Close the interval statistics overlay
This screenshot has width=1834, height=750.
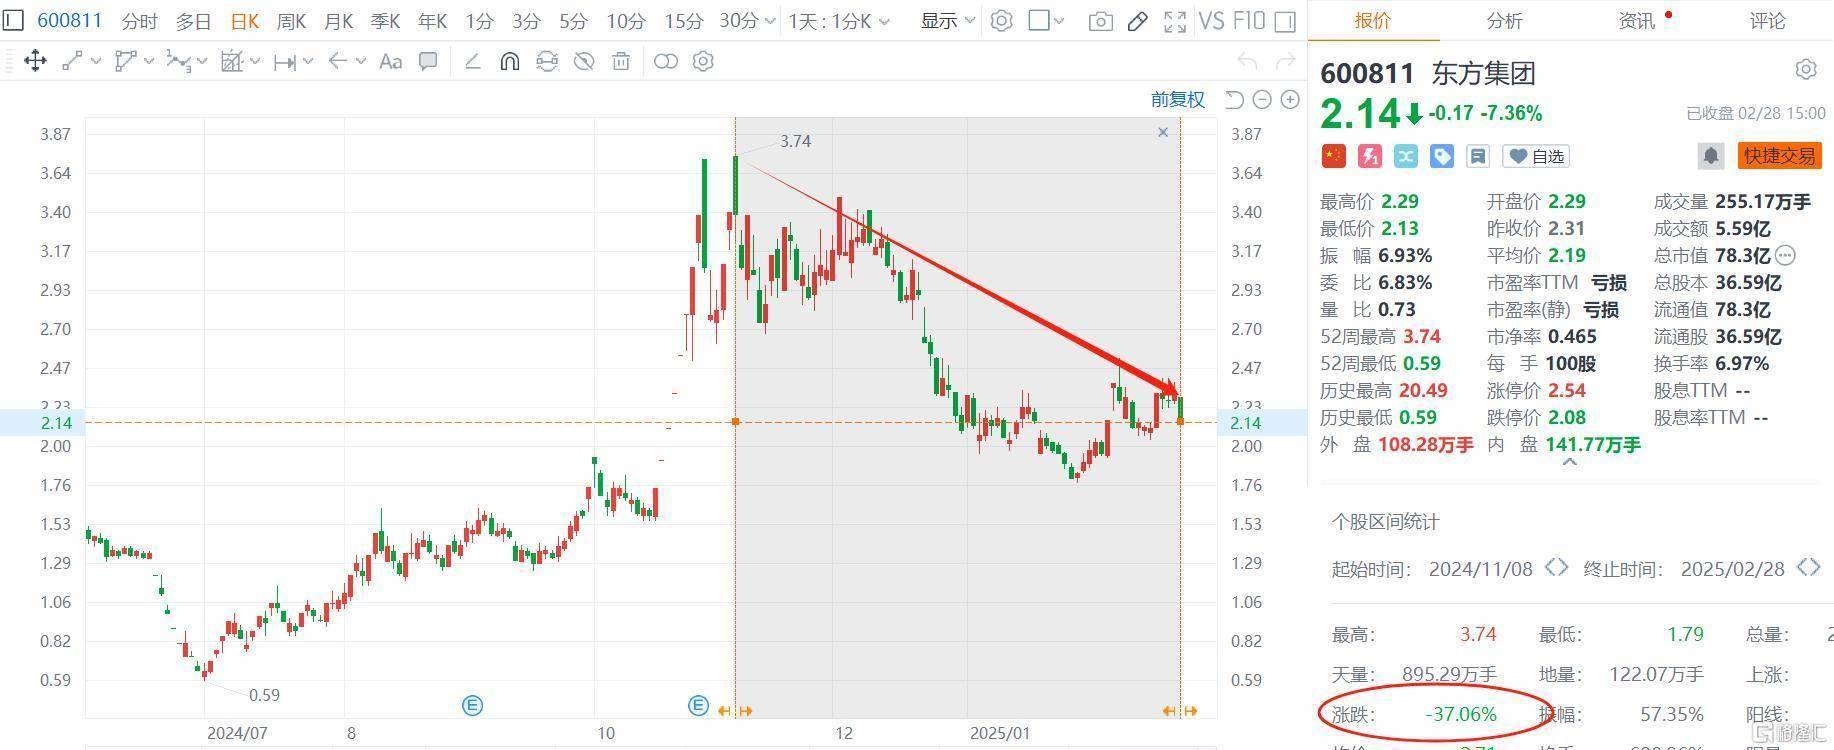1163,132
